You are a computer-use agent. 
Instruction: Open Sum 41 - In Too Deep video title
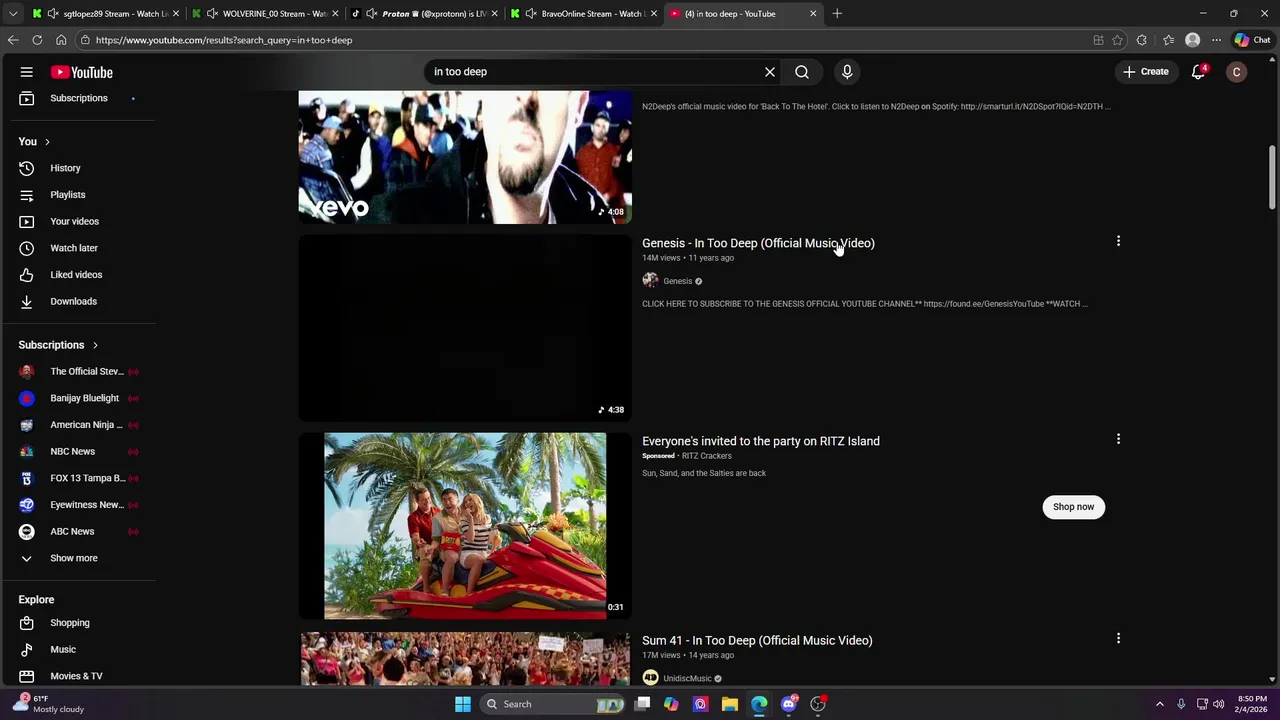click(757, 640)
